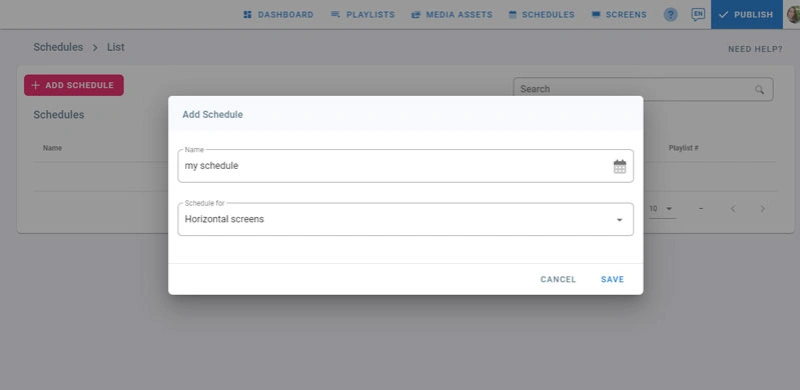Open the help question mark icon
Image resolution: width=800 pixels, height=390 pixels.
coord(670,15)
